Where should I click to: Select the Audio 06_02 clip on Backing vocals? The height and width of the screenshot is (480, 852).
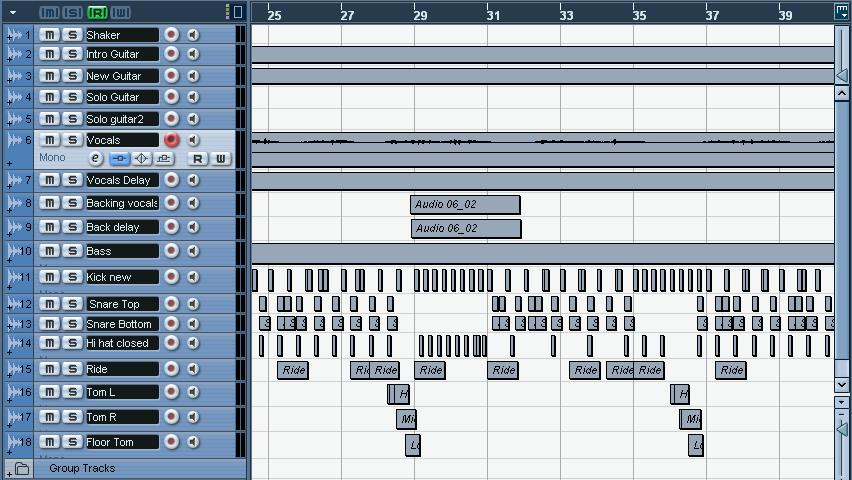point(465,204)
